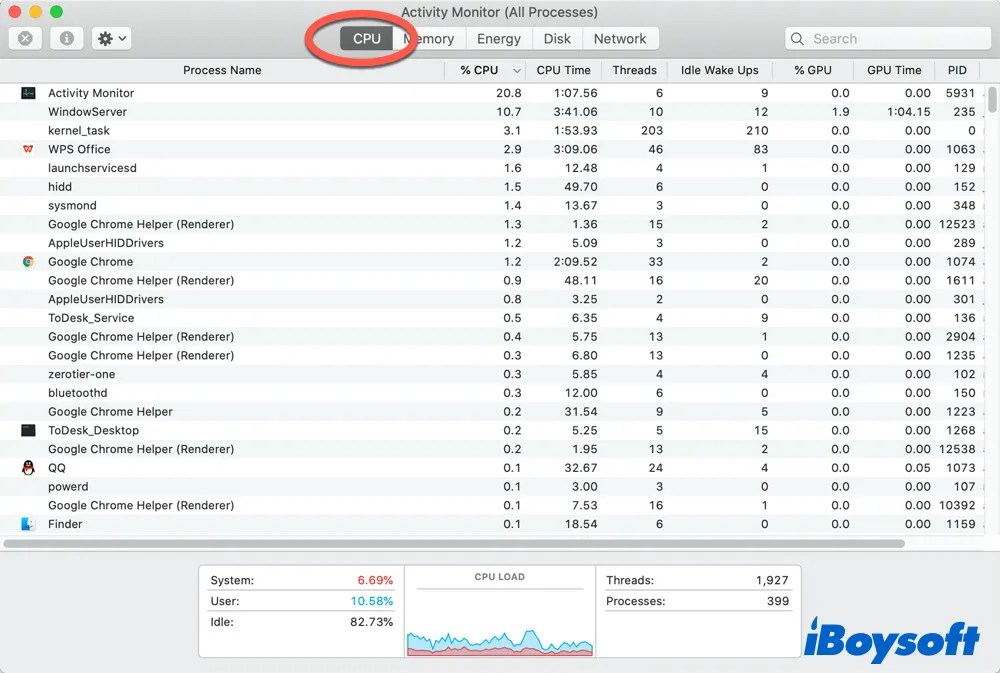The height and width of the screenshot is (673, 1000).
Task: Select the Finder icon in process list
Action: click(x=28, y=523)
